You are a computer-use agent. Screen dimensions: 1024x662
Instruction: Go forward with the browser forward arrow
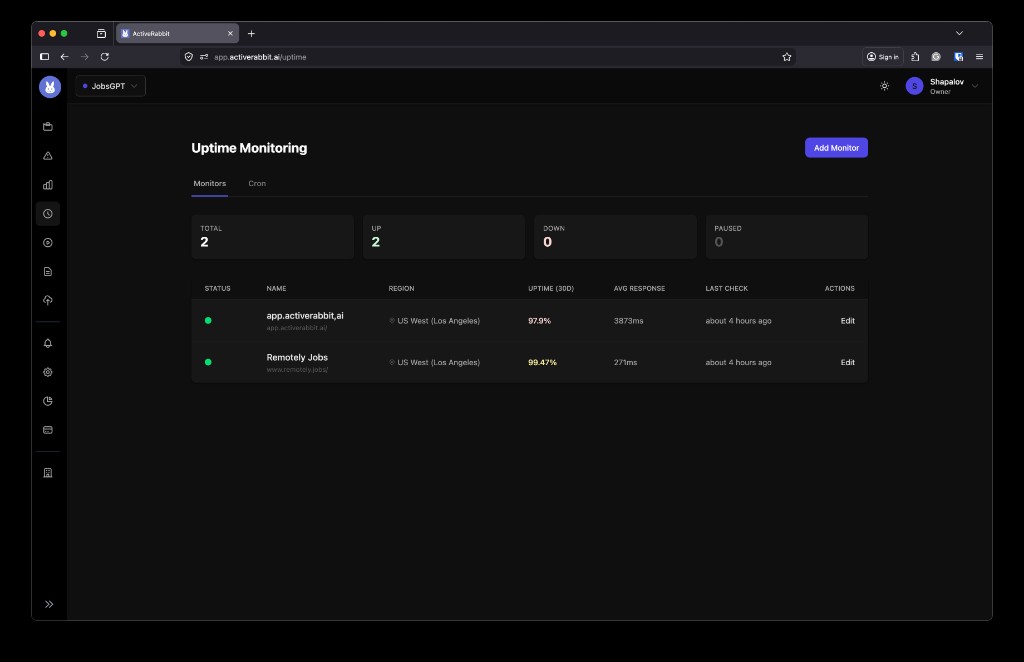[x=84, y=57]
